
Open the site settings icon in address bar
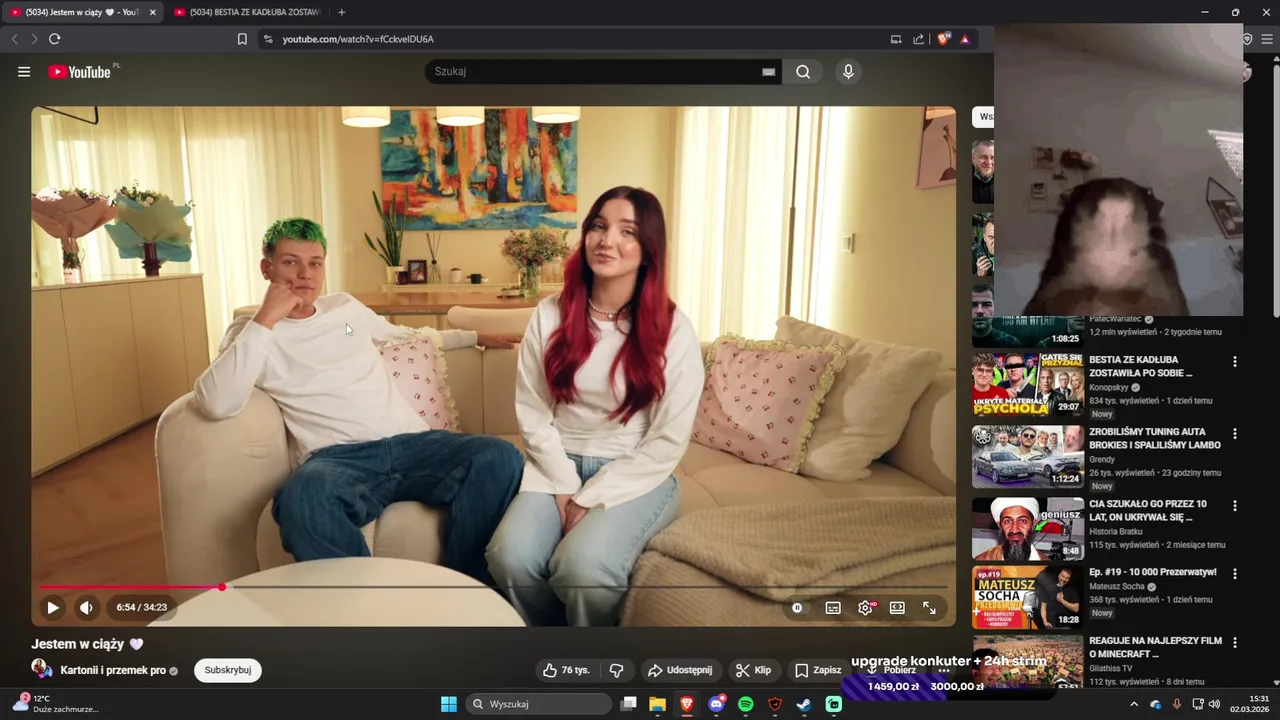click(268, 39)
